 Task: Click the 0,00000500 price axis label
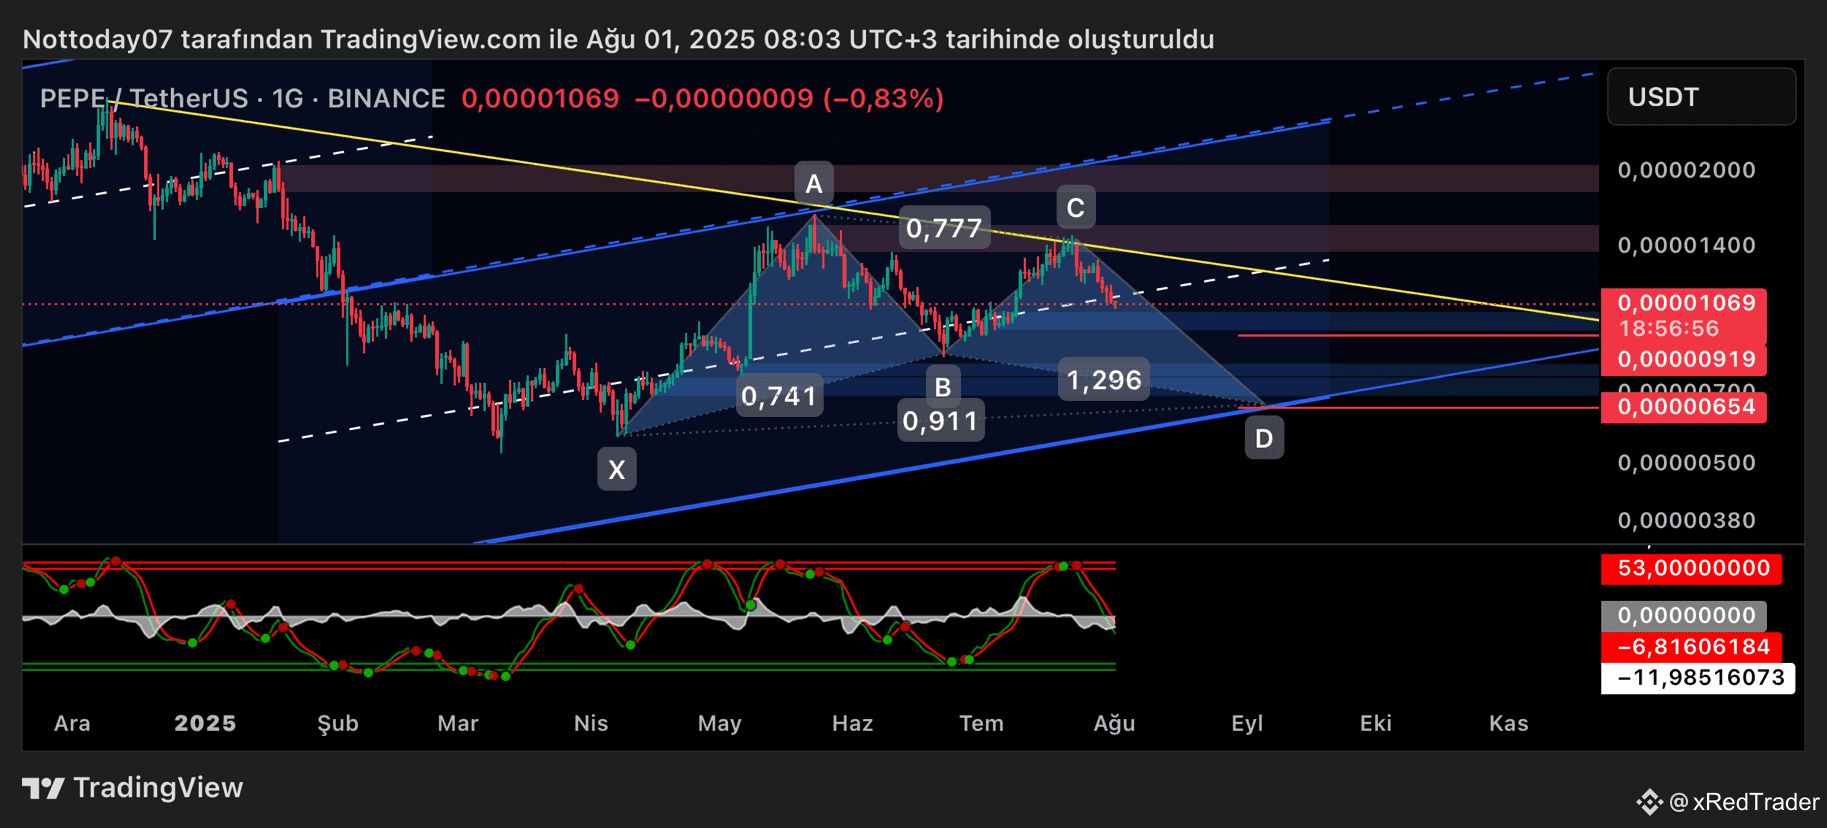tap(1686, 463)
